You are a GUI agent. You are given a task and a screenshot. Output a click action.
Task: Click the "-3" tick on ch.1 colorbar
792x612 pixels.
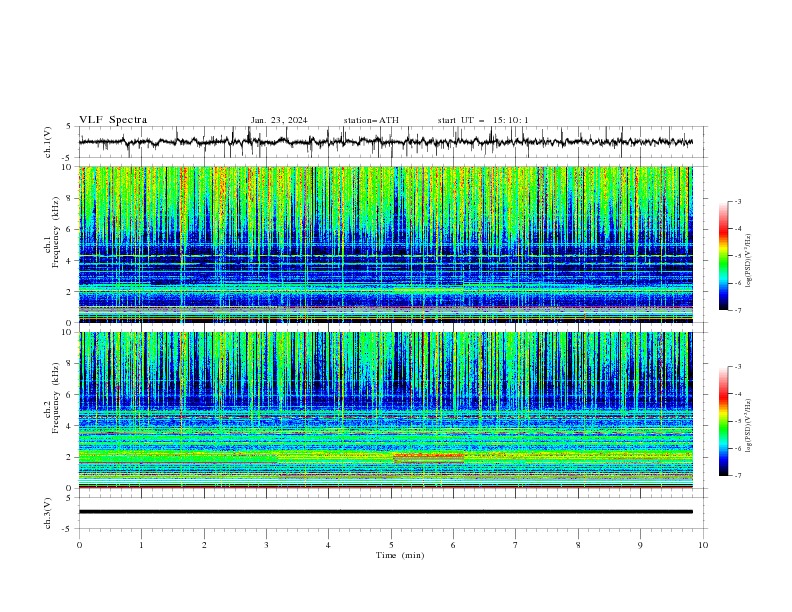point(738,201)
